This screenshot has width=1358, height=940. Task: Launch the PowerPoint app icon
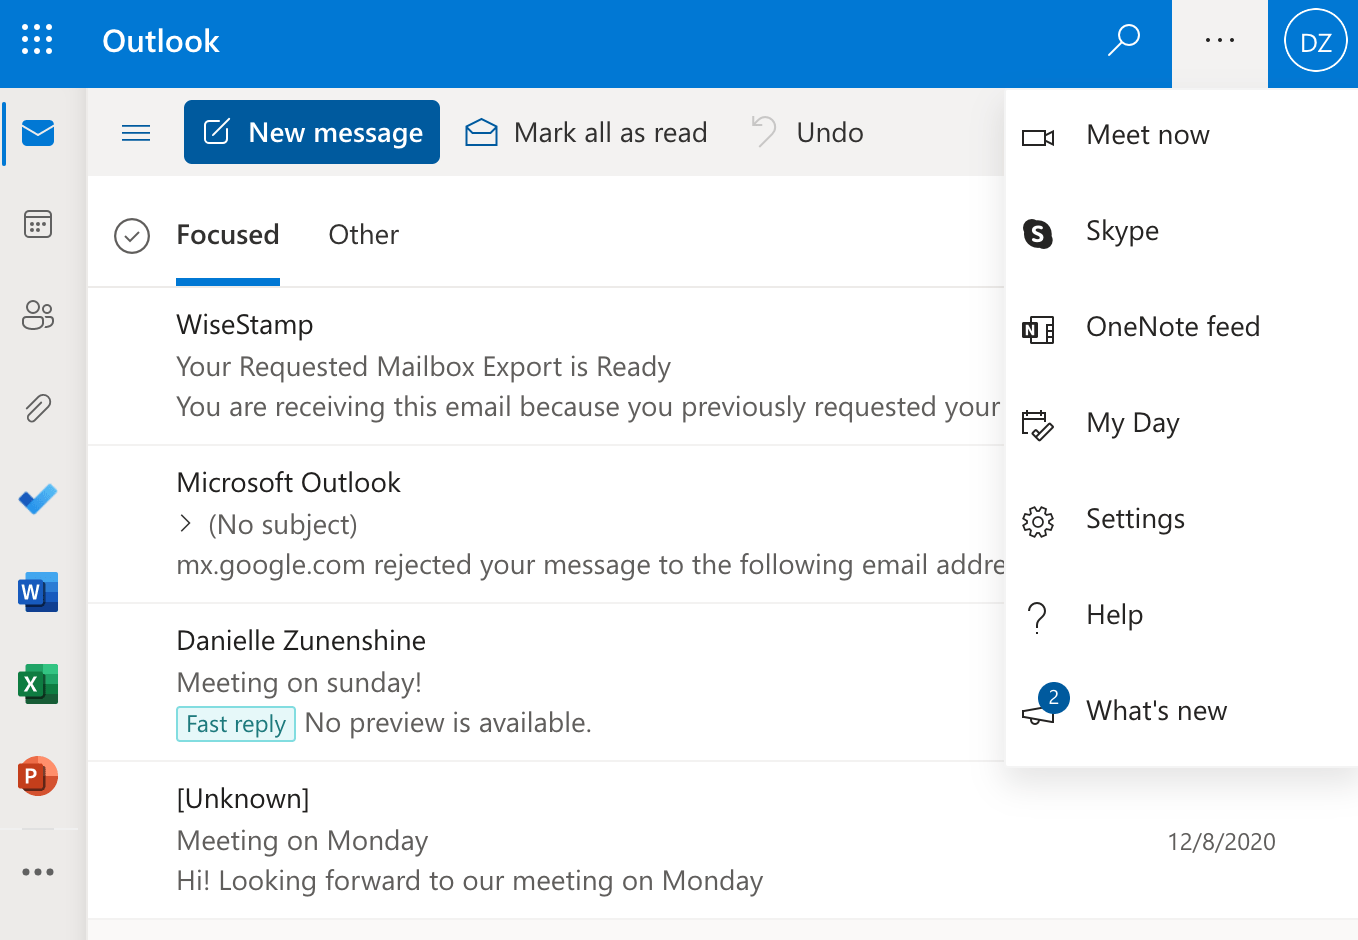tap(38, 776)
